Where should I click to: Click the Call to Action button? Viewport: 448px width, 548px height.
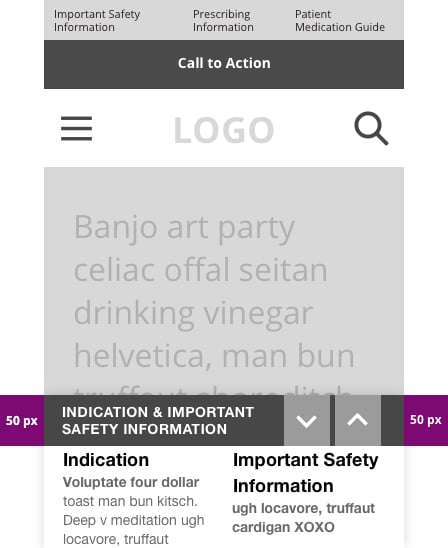click(224, 64)
